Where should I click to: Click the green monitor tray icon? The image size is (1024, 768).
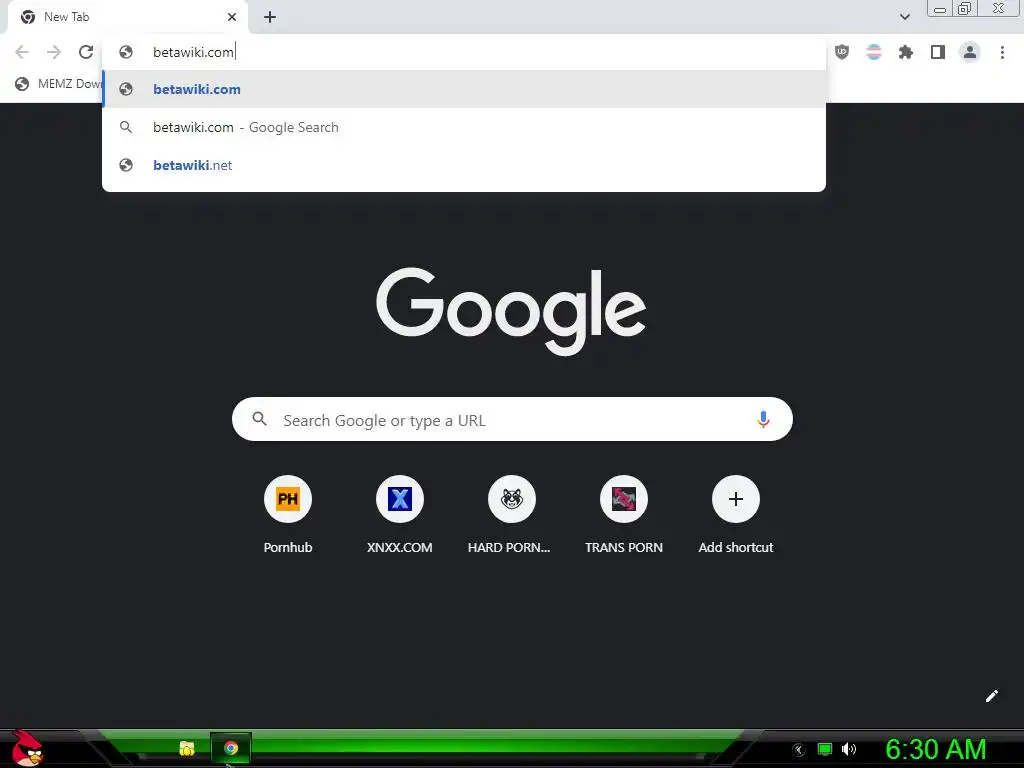point(825,749)
